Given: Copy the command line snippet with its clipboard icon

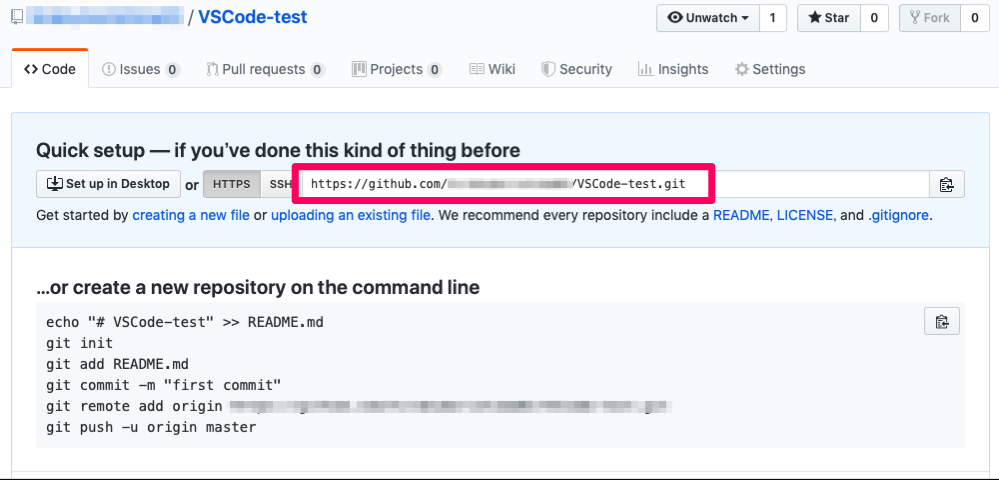Looking at the screenshot, I should [942, 321].
